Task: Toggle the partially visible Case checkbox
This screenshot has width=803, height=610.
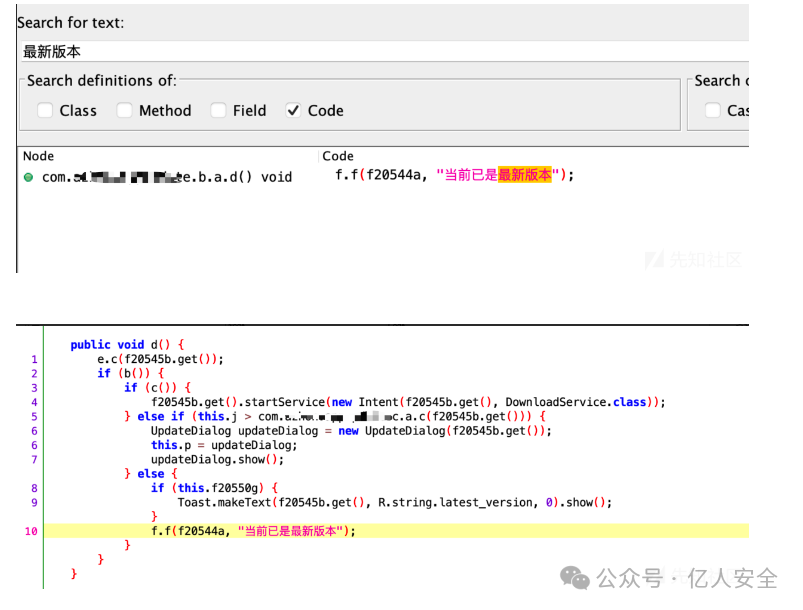Action: (713, 111)
